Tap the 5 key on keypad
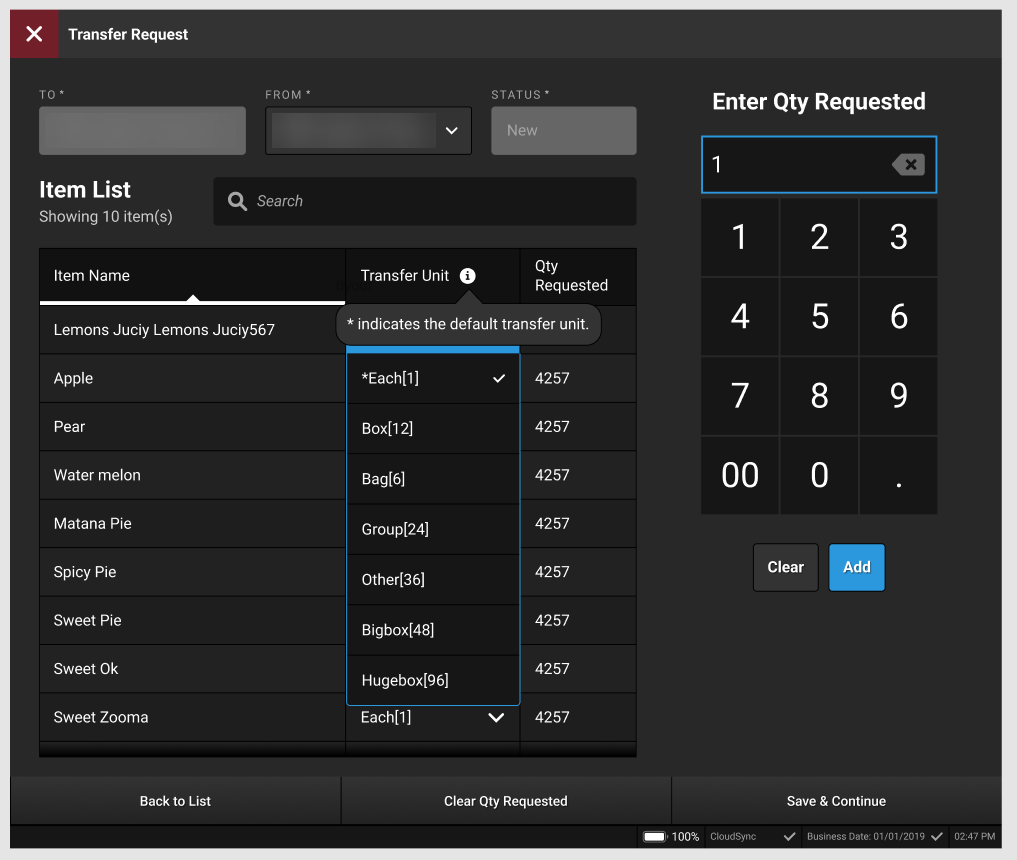 click(819, 317)
